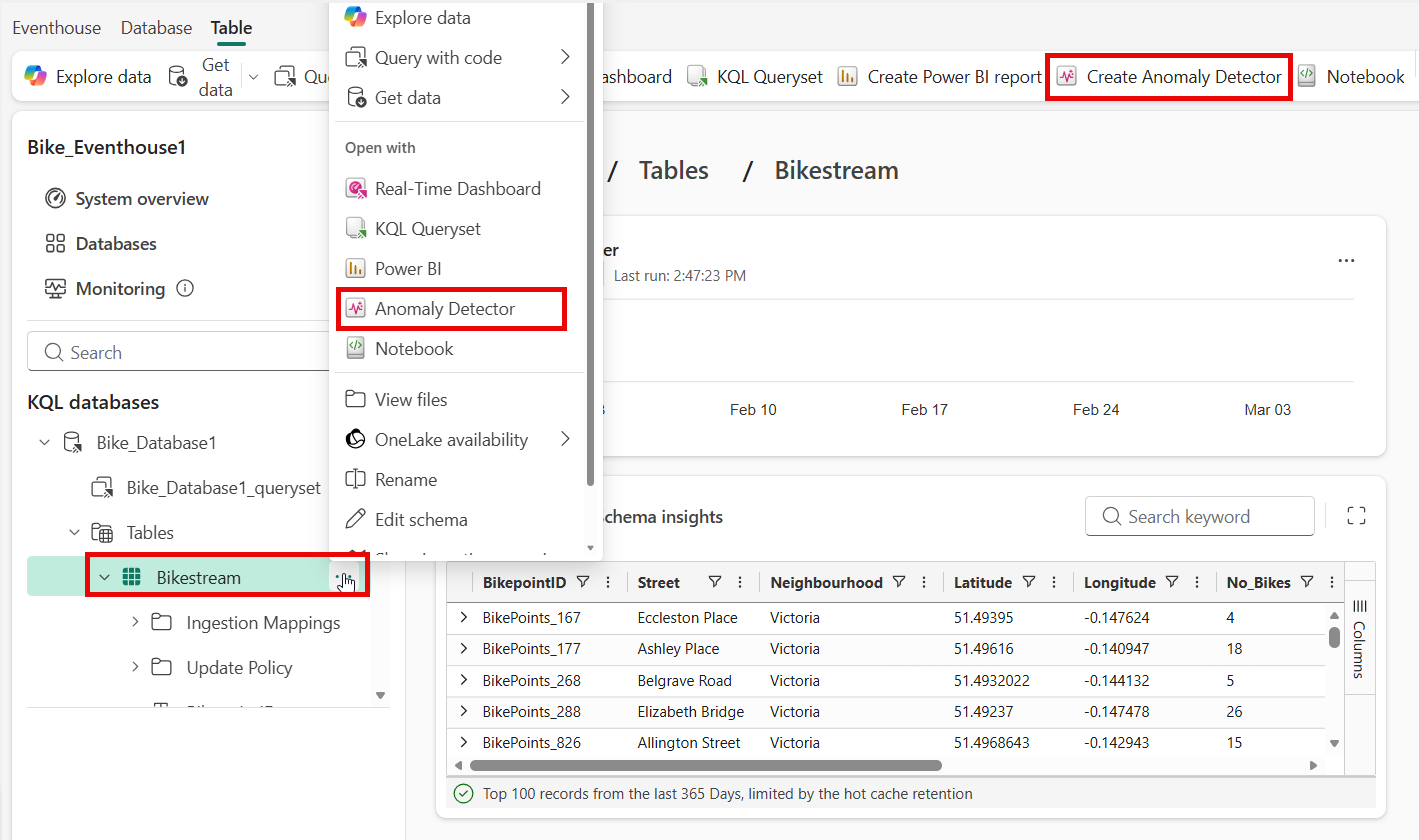This screenshot has height=840, width=1419.
Task: Open System overview in the sidebar
Action: (127, 199)
